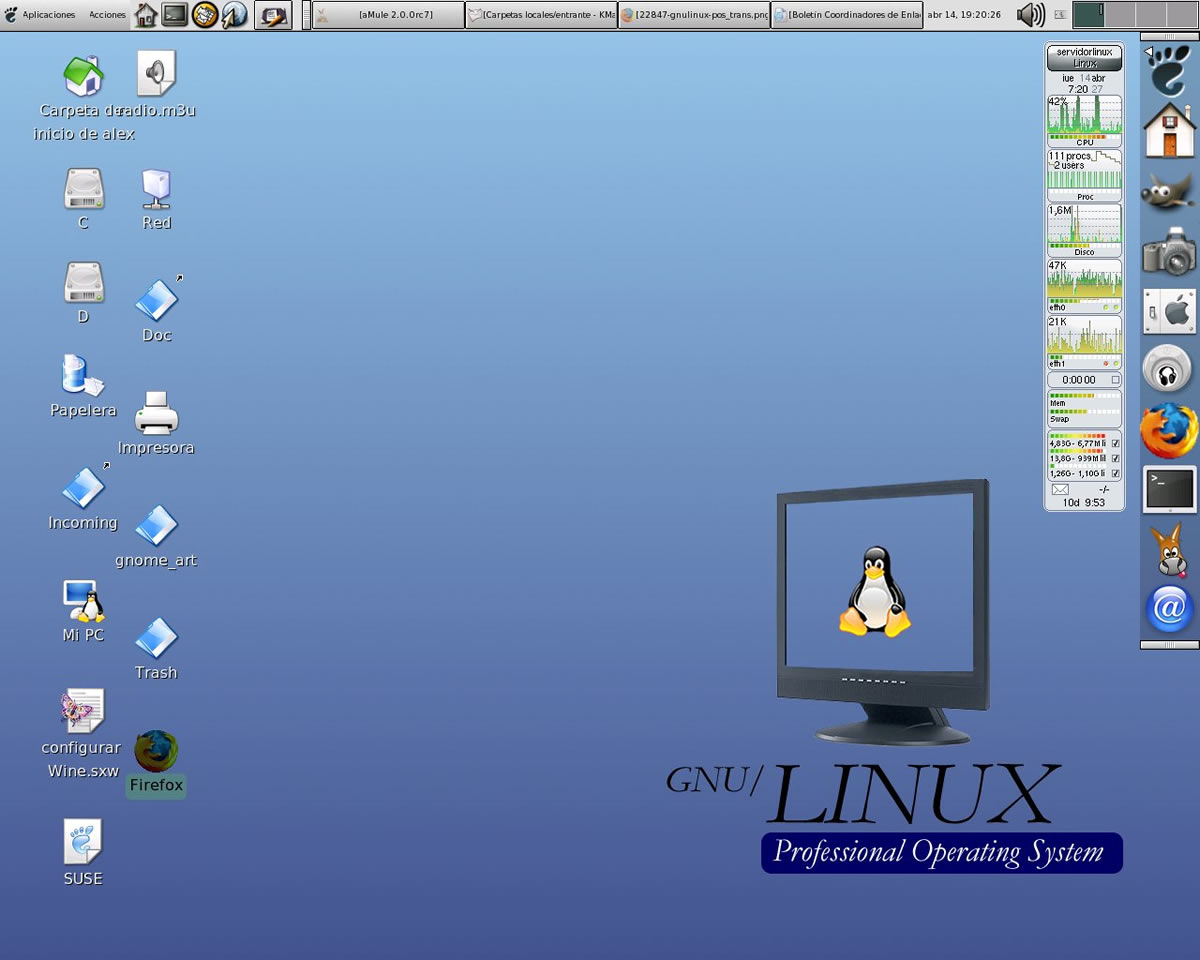
Task: Click the GNOME foot icon in the dock
Action: coord(1169,72)
